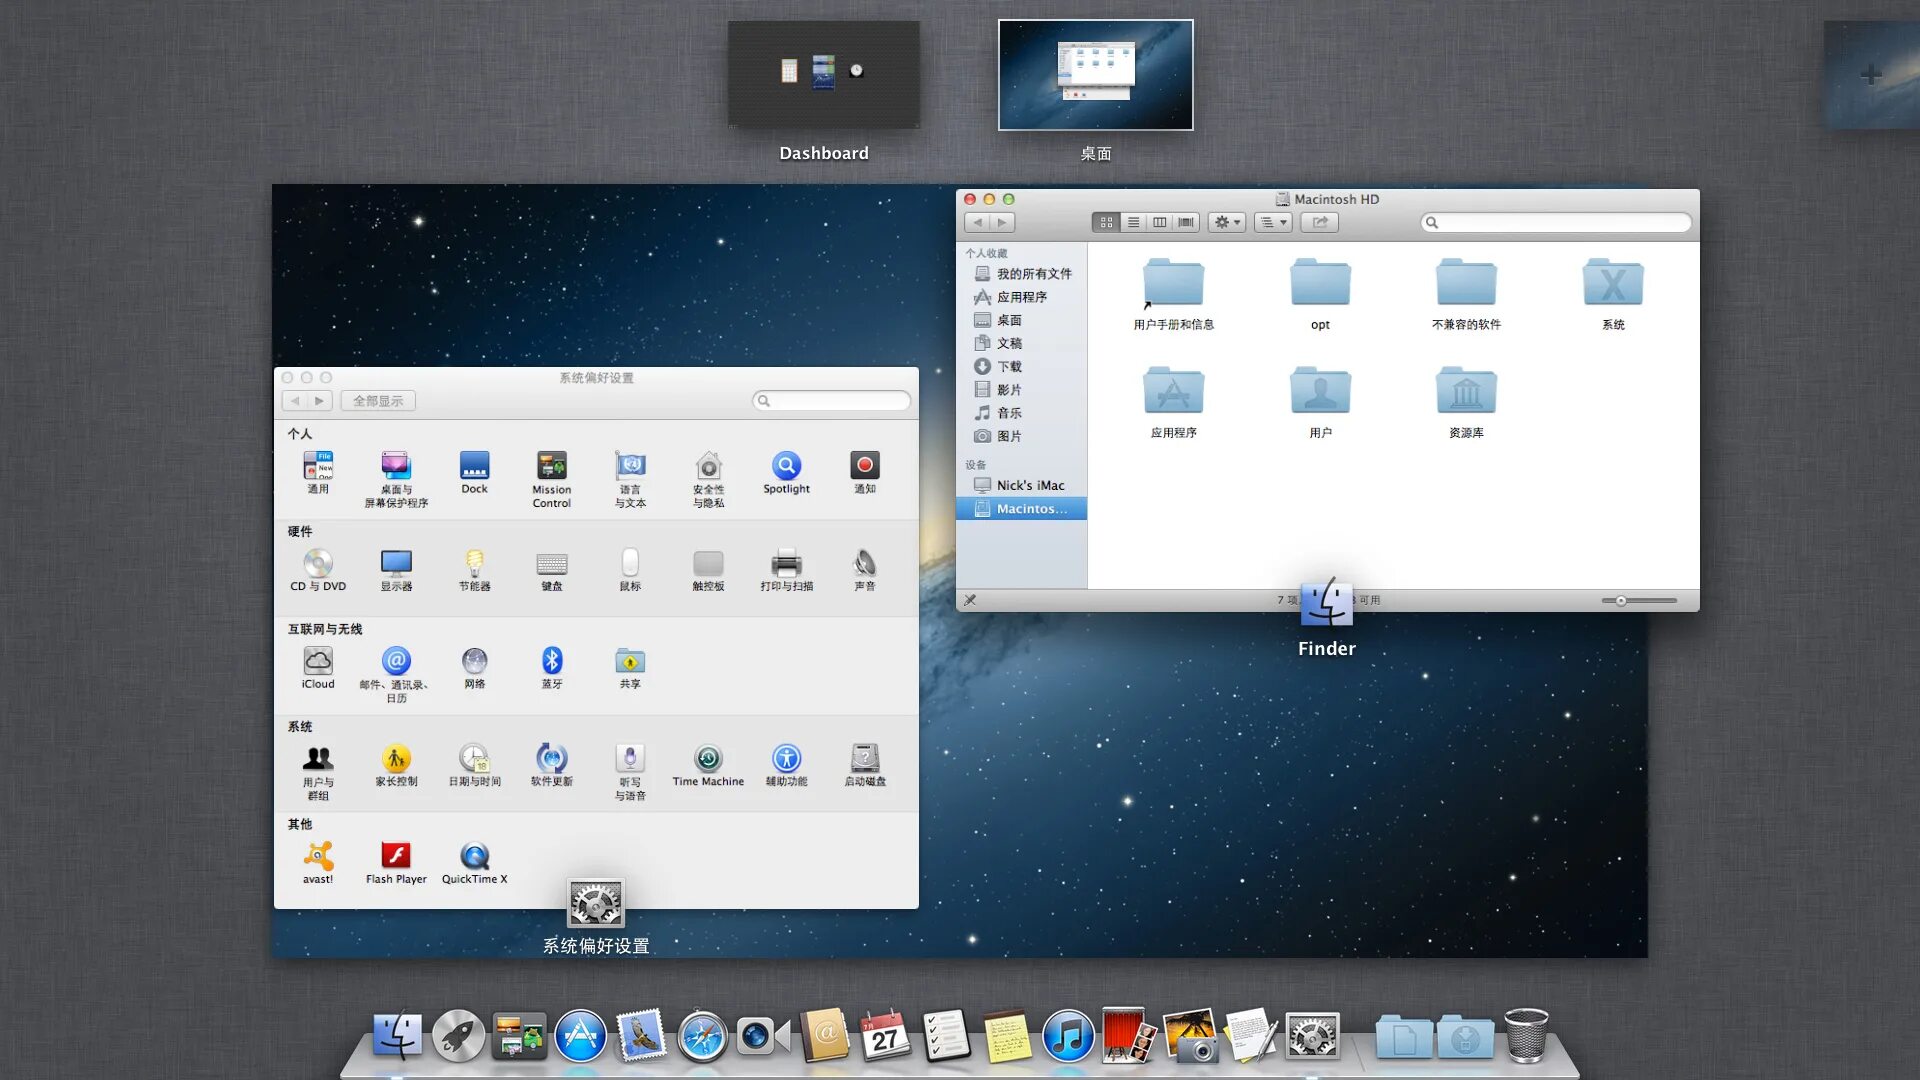
Task: Open the iCloud preferences icon
Action: [x=318, y=662]
